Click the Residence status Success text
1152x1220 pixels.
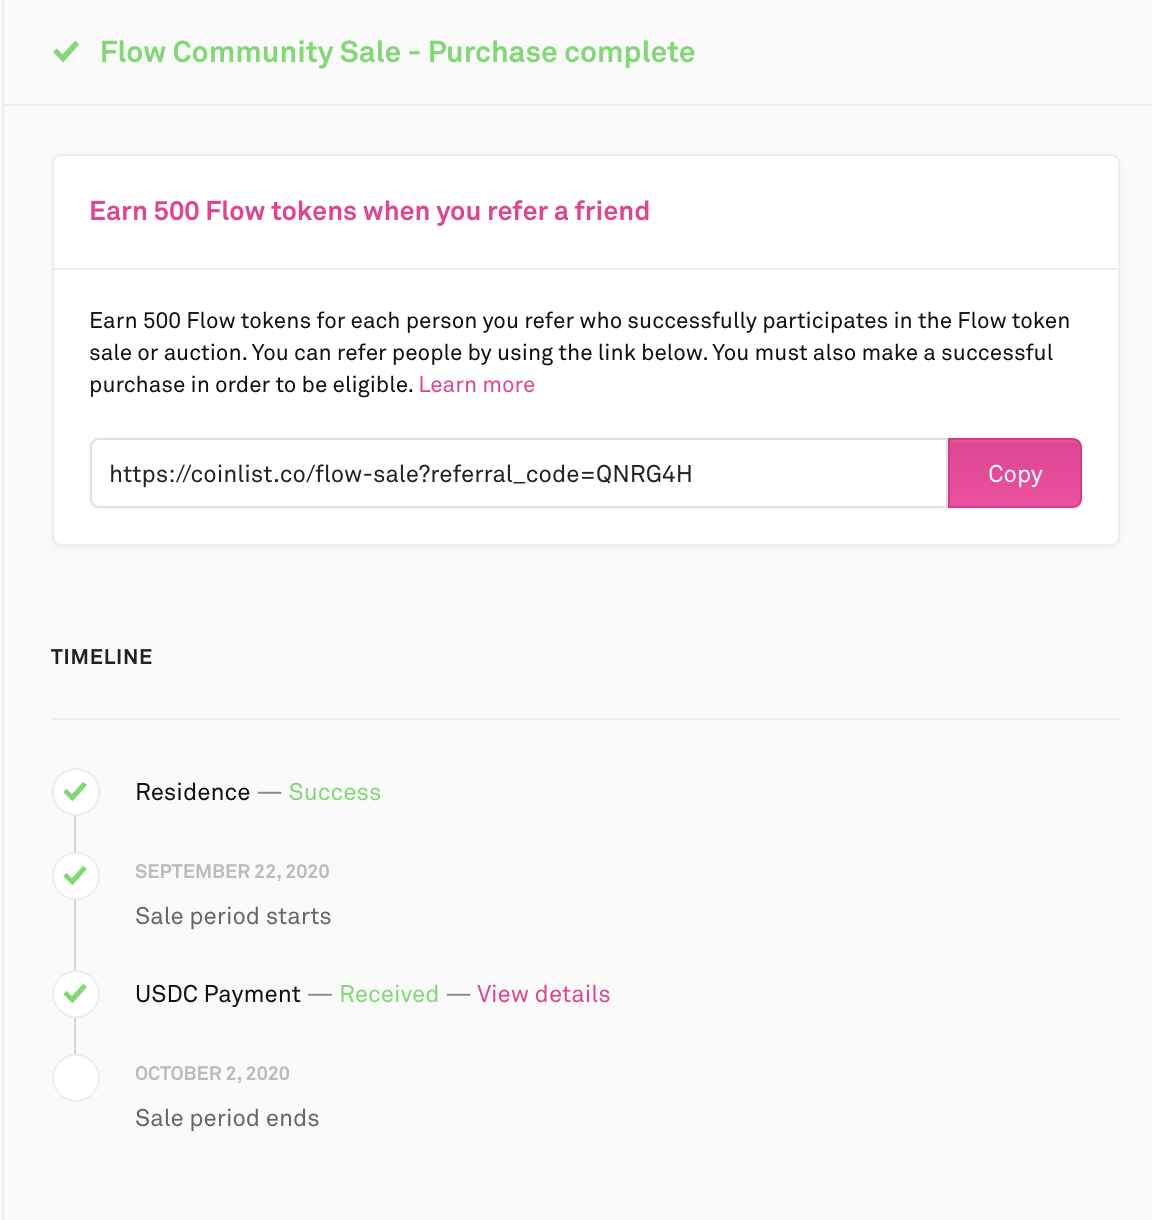coord(335,792)
